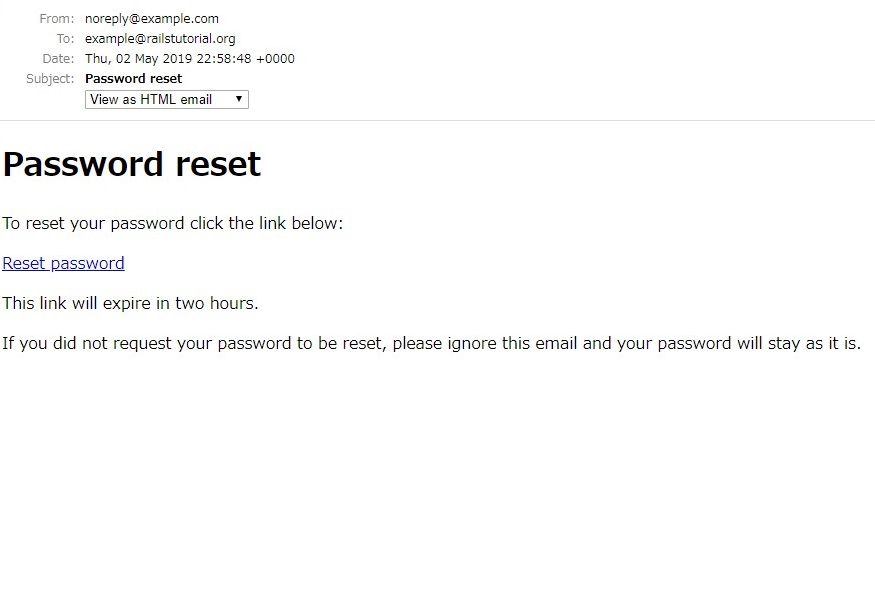The width and height of the screenshot is (875, 597).
Task: Click the sender address noreply@example.com
Action: coord(151,18)
